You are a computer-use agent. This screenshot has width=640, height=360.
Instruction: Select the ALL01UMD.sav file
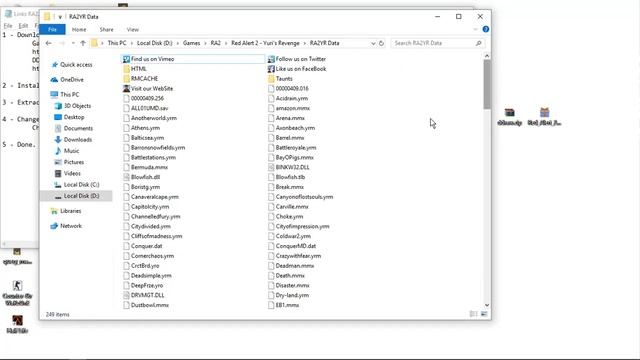click(x=146, y=108)
